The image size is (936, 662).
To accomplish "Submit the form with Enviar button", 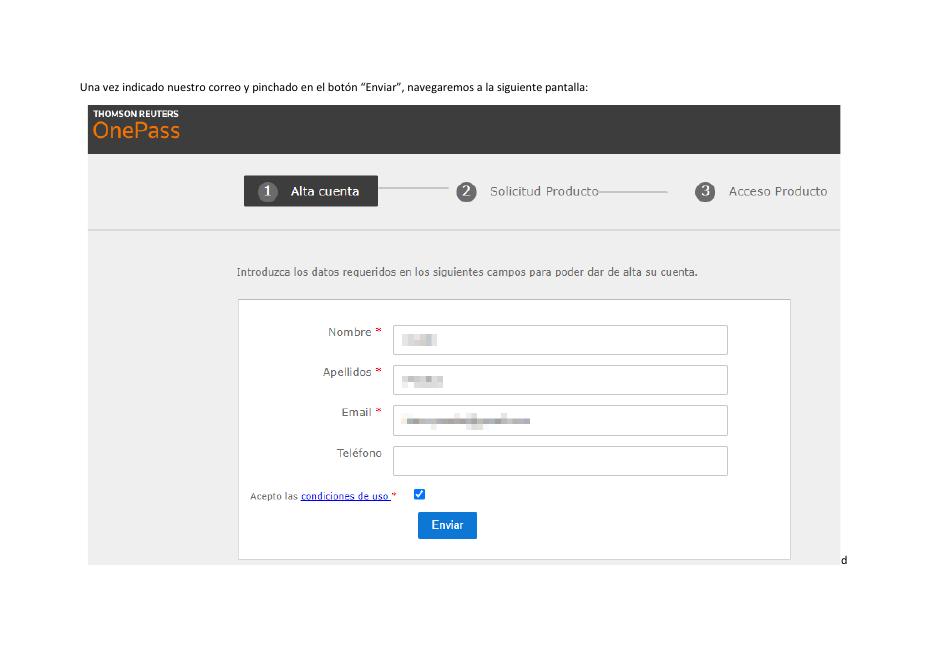I will point(447,525).
